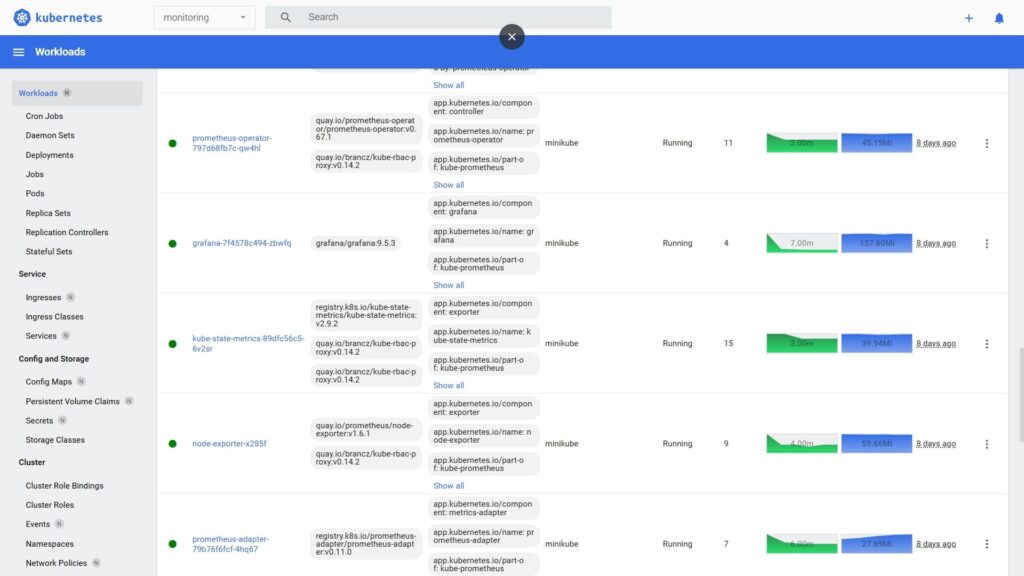Open Storage Classes
The image size is (1024, 576).
[56, 440]
